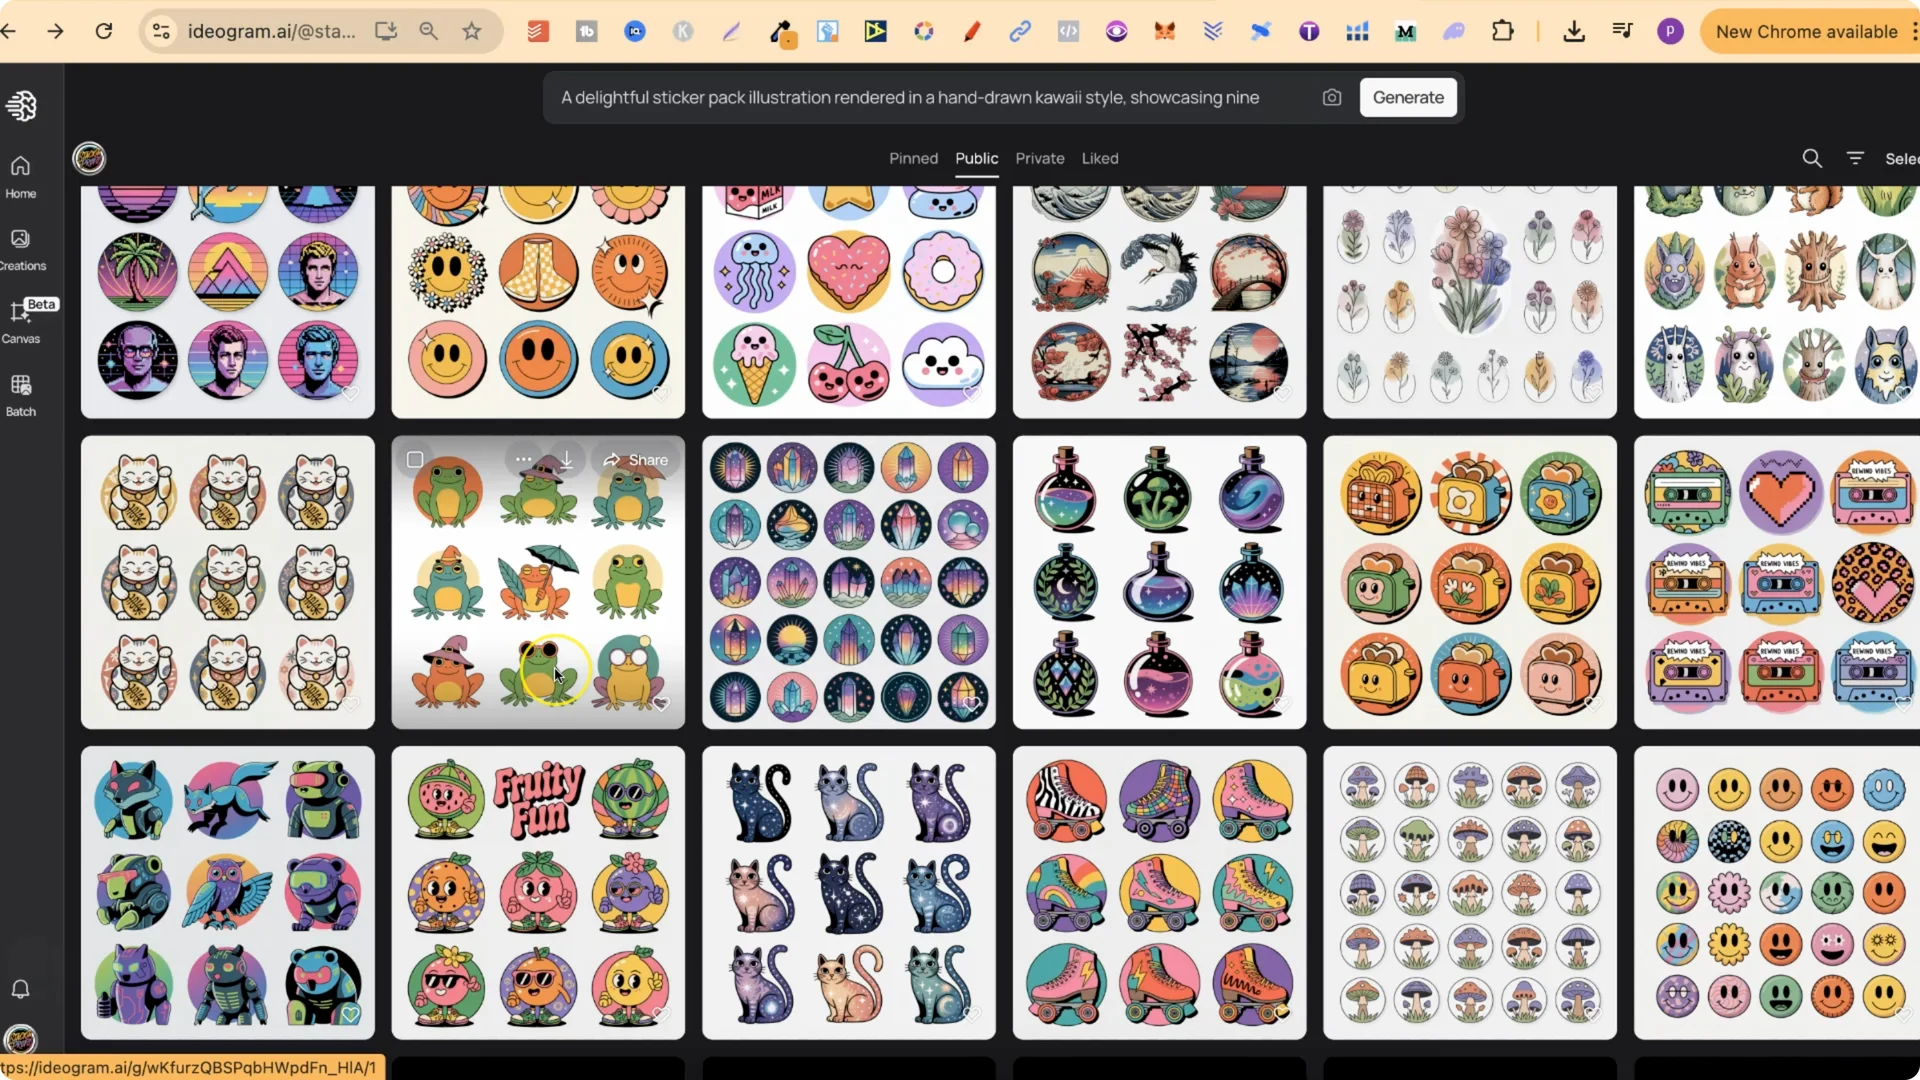Open the Batch tool in sidebar

pyautogui.click(x=20, y=393)
